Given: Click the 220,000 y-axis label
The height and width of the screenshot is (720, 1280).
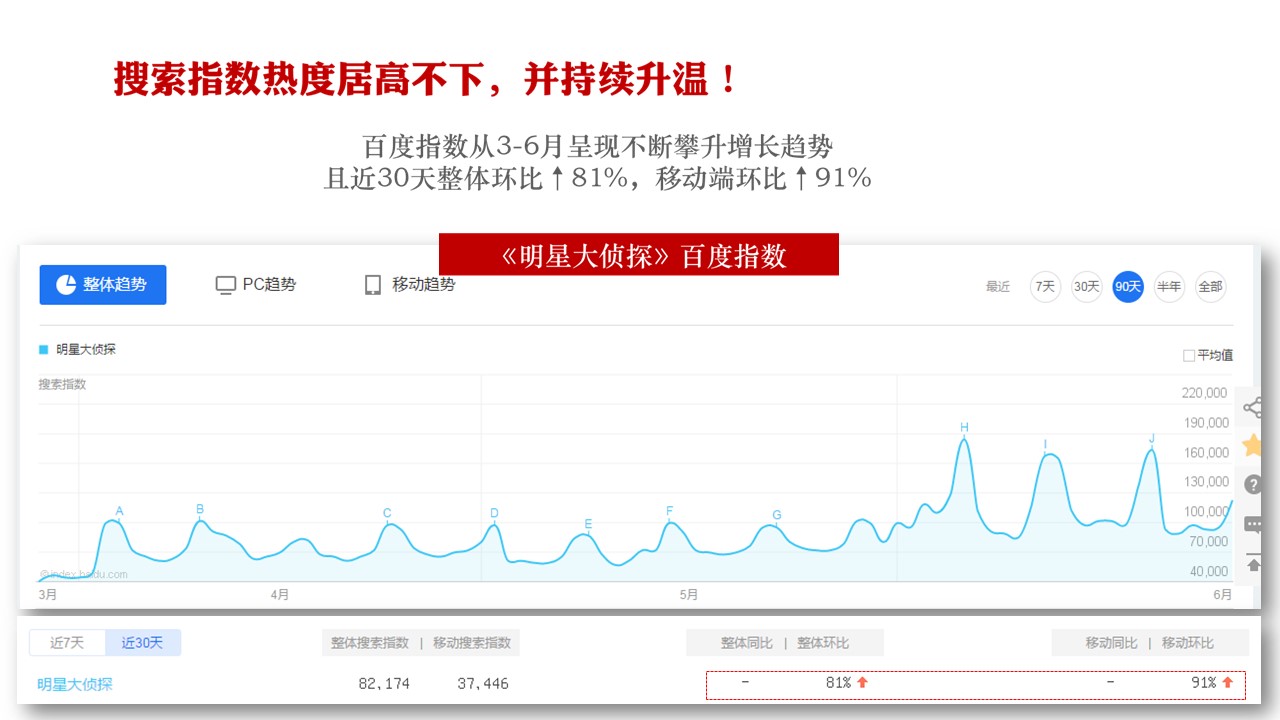Looking at the screenshot, I should coord(1205,393).
